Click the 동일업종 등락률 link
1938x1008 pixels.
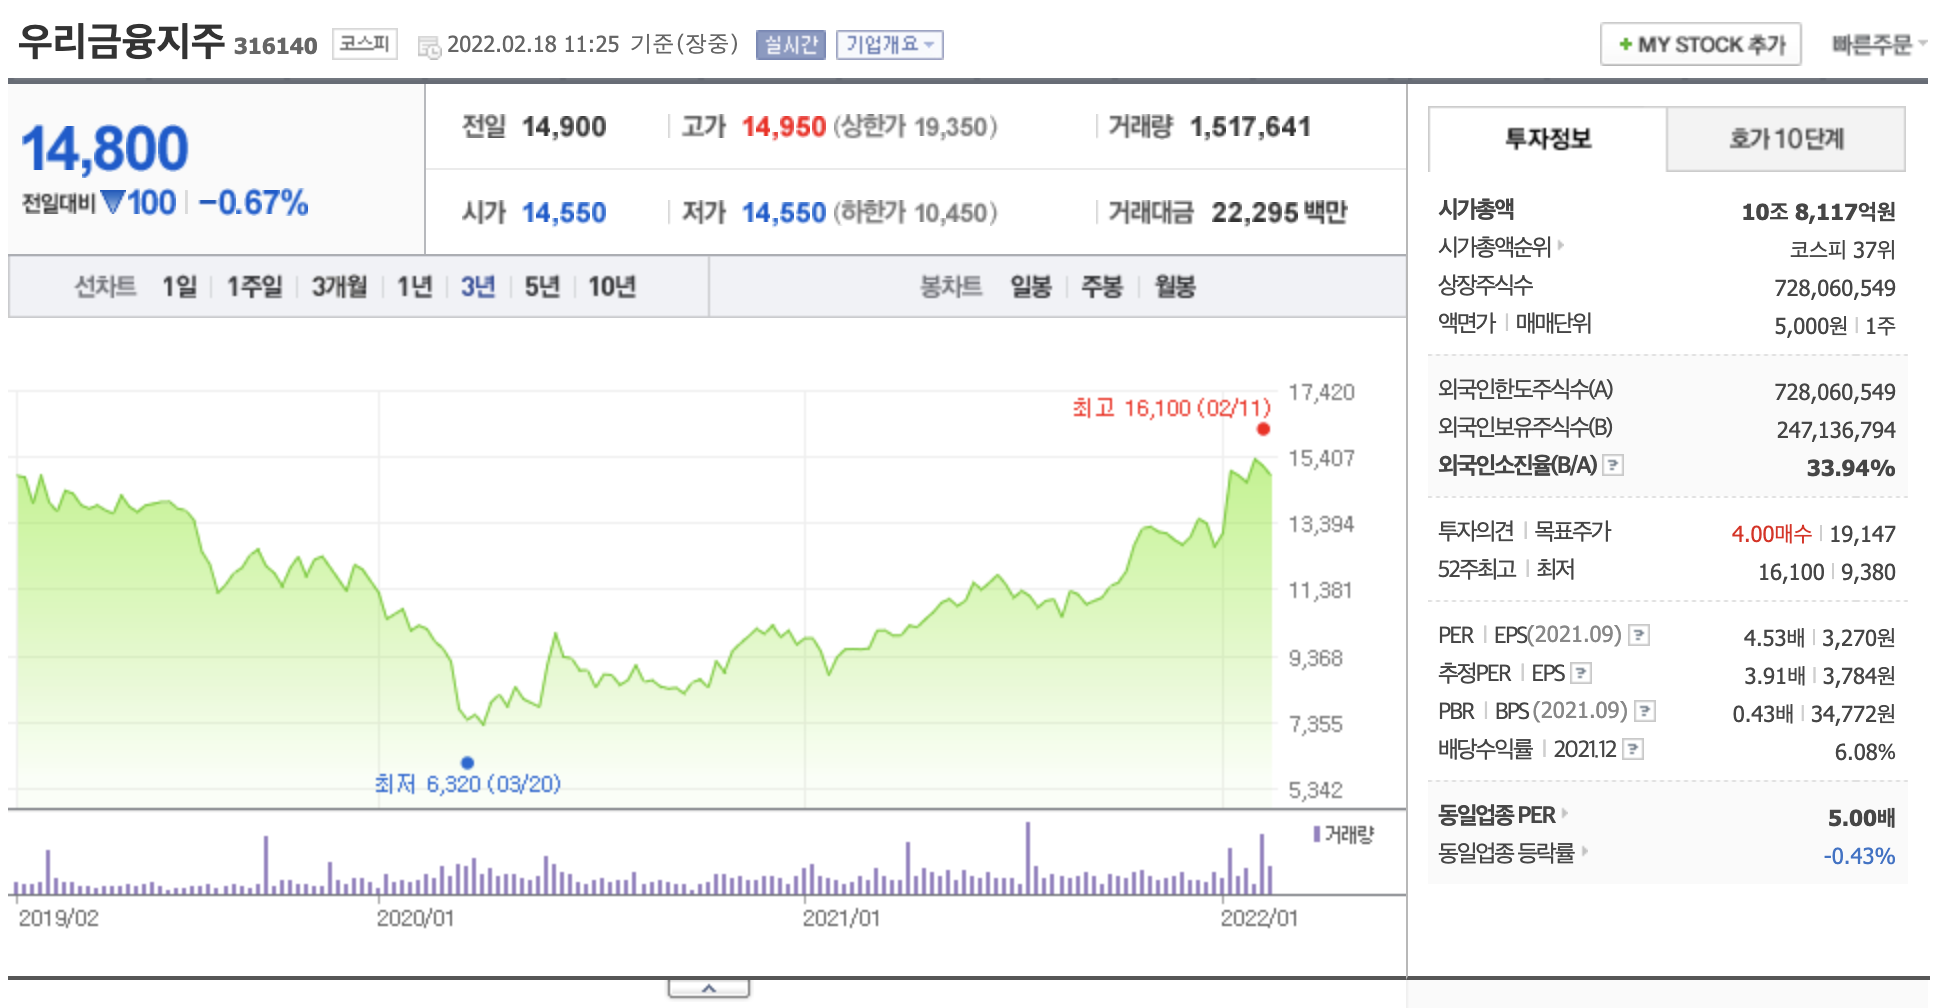(x=1506, y=853)
